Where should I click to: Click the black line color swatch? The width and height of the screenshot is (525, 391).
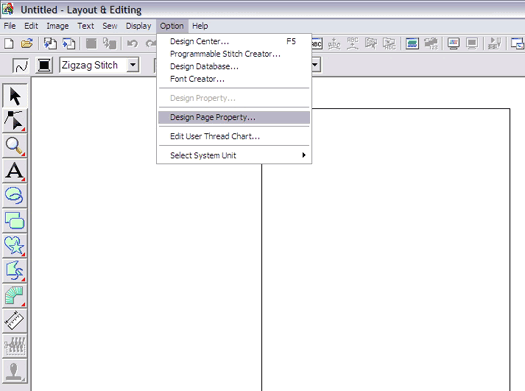pos(44,65)
